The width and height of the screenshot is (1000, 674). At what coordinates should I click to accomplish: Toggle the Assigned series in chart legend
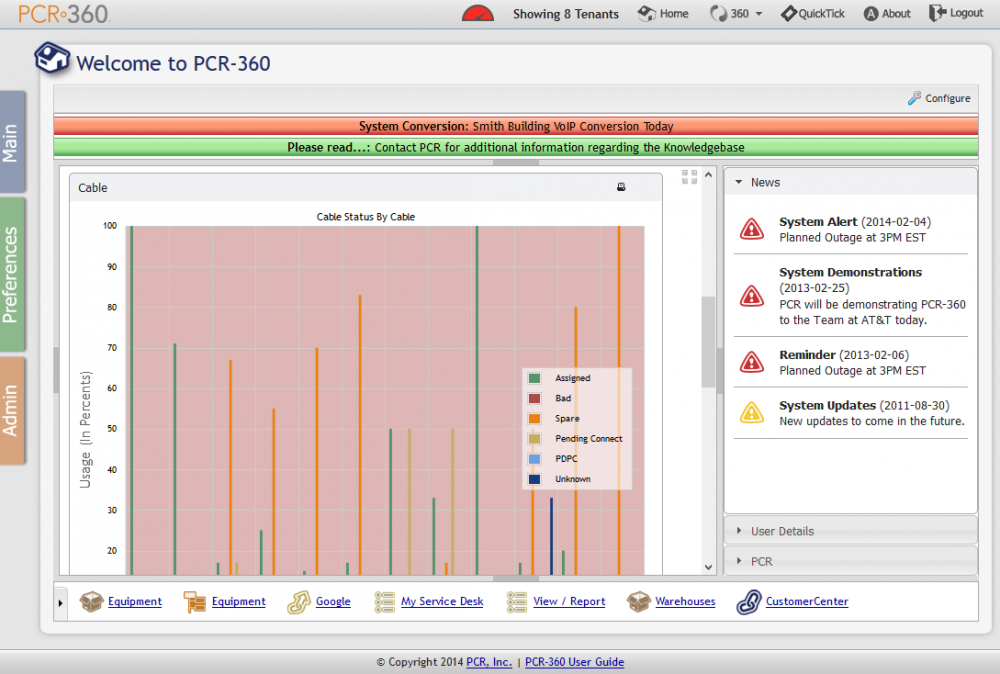click(572, 378)
